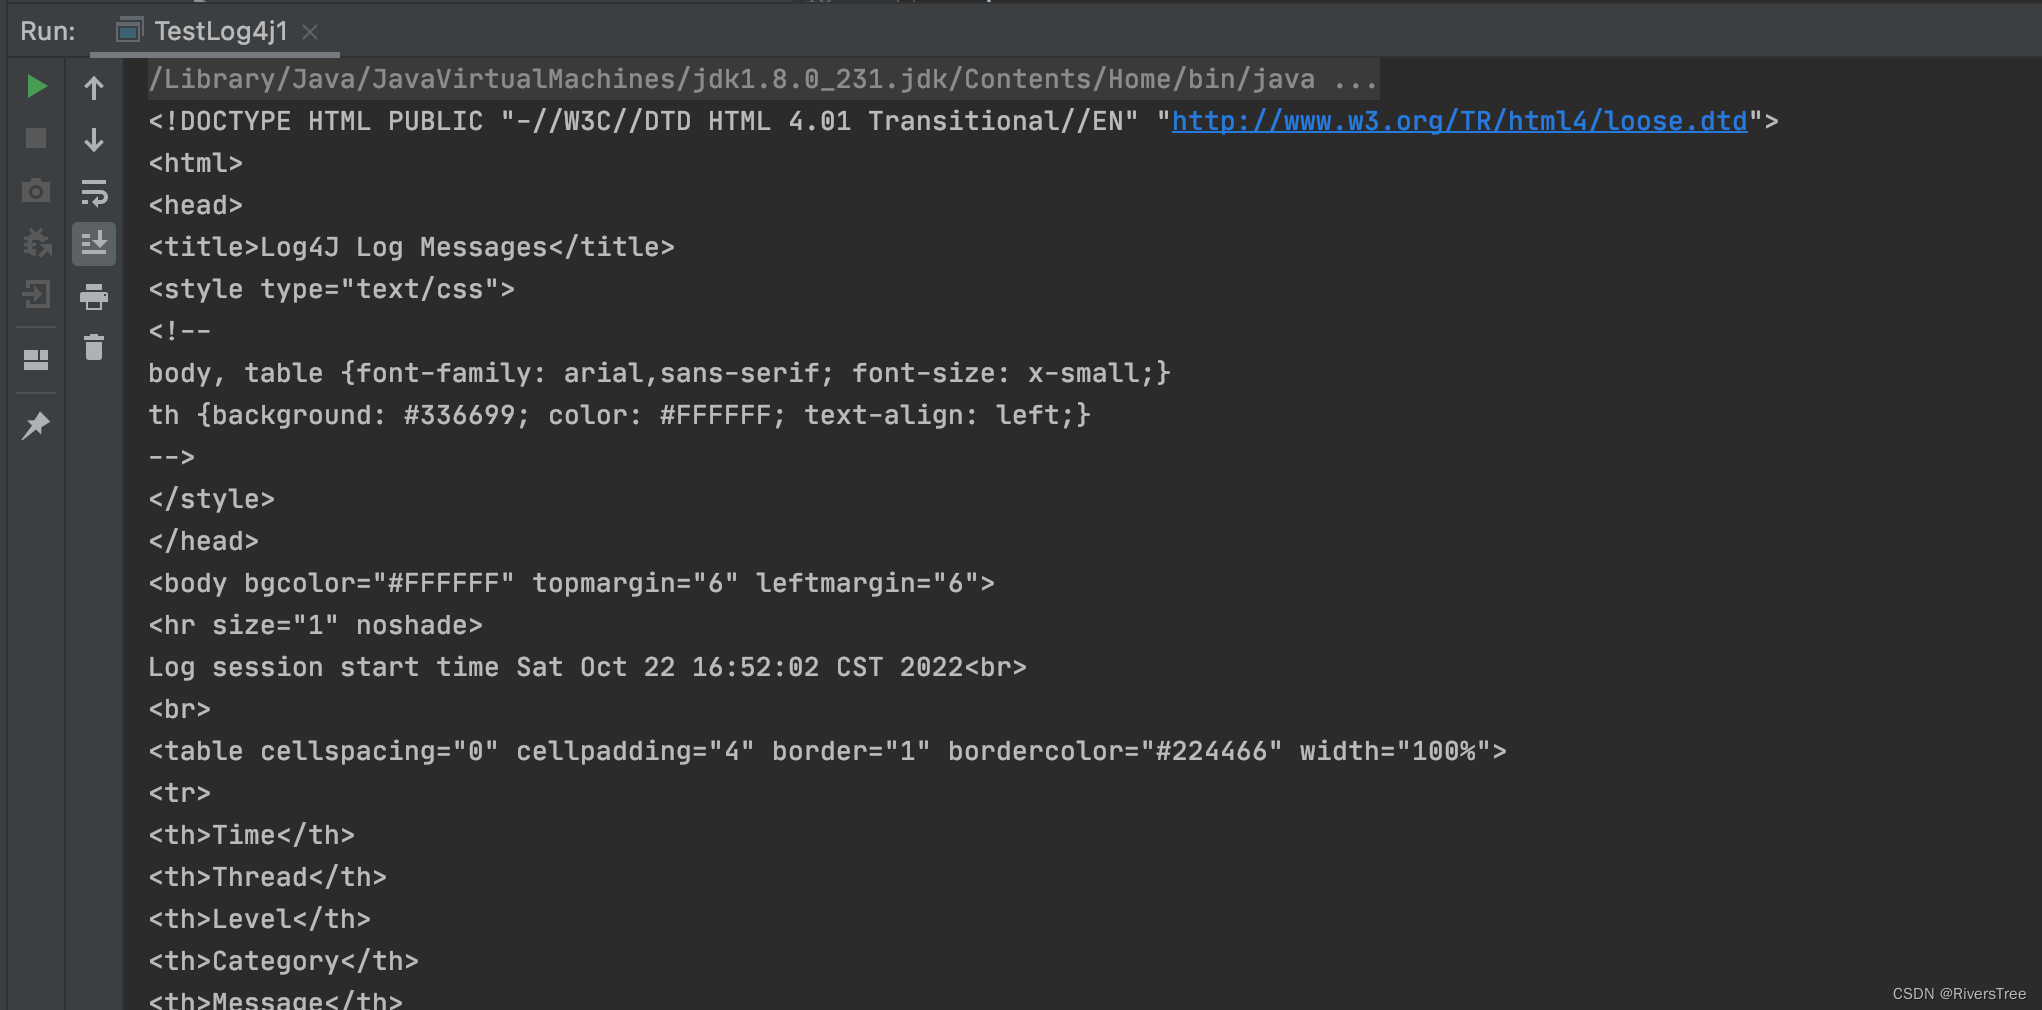Screen dimensions: 2042x1010
Task: Print the console output
Action: coord(94,296)
